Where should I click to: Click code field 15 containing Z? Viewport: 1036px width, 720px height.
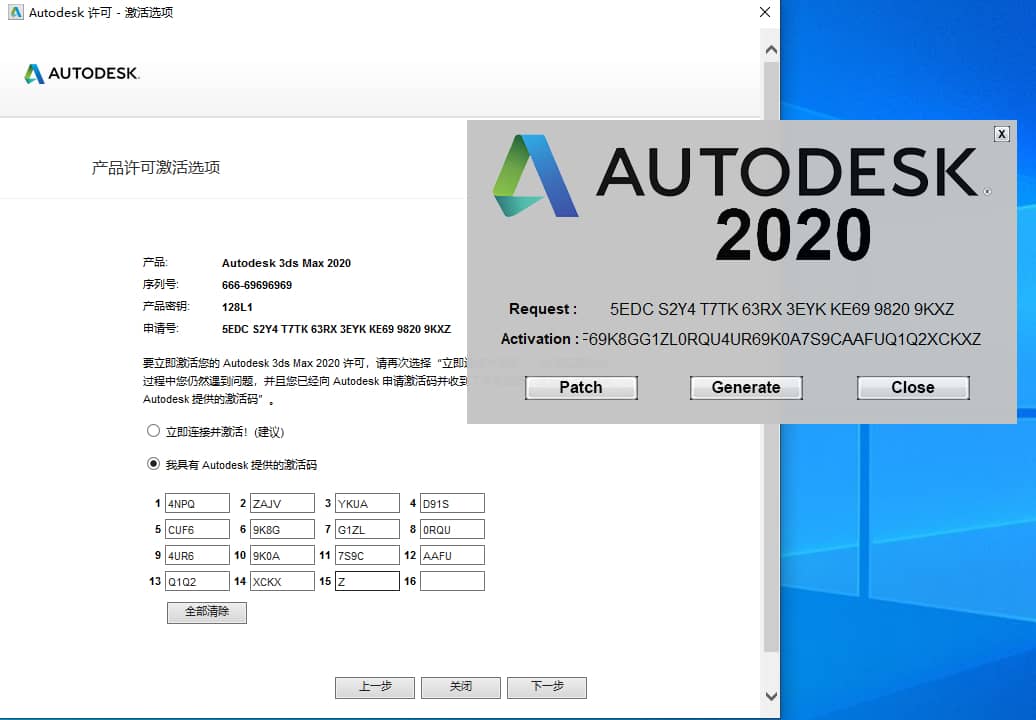[367, 581]
